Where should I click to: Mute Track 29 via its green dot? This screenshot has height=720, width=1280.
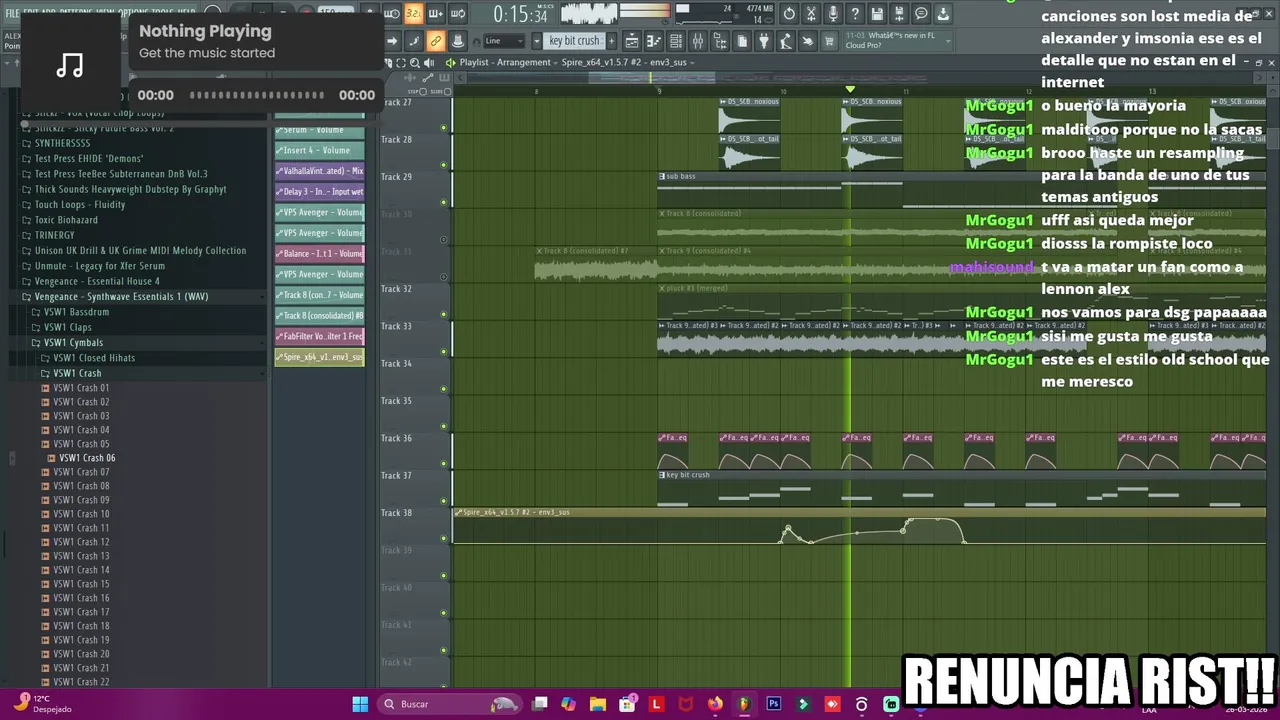444,202
